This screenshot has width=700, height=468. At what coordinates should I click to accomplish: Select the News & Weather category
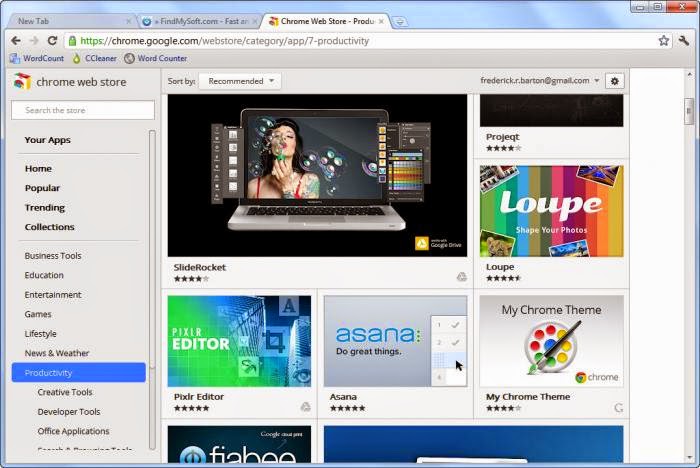(x=57, y=353)
